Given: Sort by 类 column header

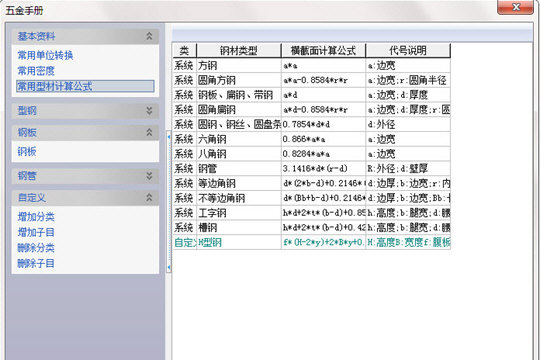Looking at the screenshot, I should (x=184, y=51).
